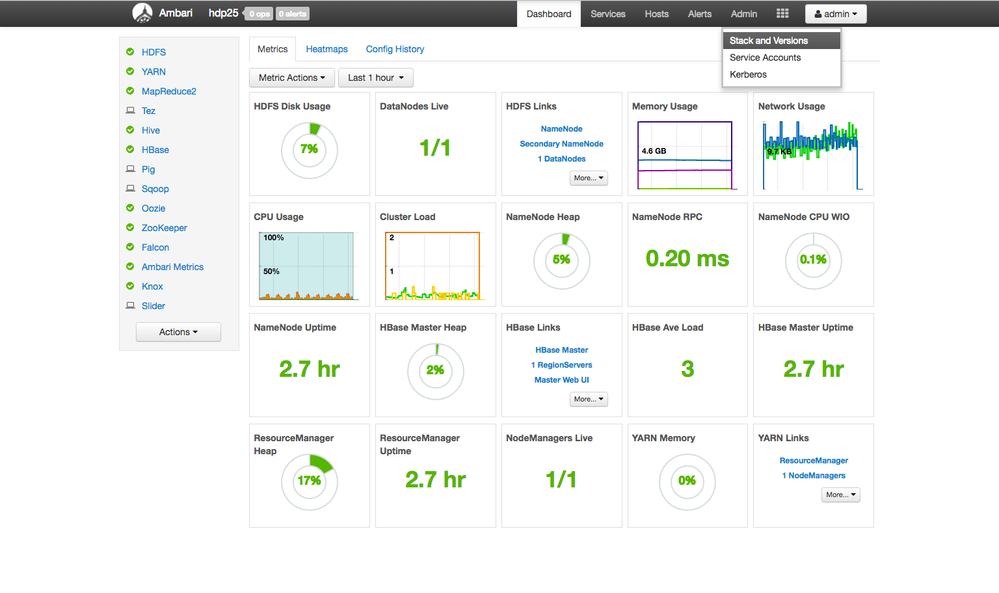This screenshot has height=593, width=999.
Task: Expand the services Actions dropdown
Action: pyautogui.click(x=178, y=332)
